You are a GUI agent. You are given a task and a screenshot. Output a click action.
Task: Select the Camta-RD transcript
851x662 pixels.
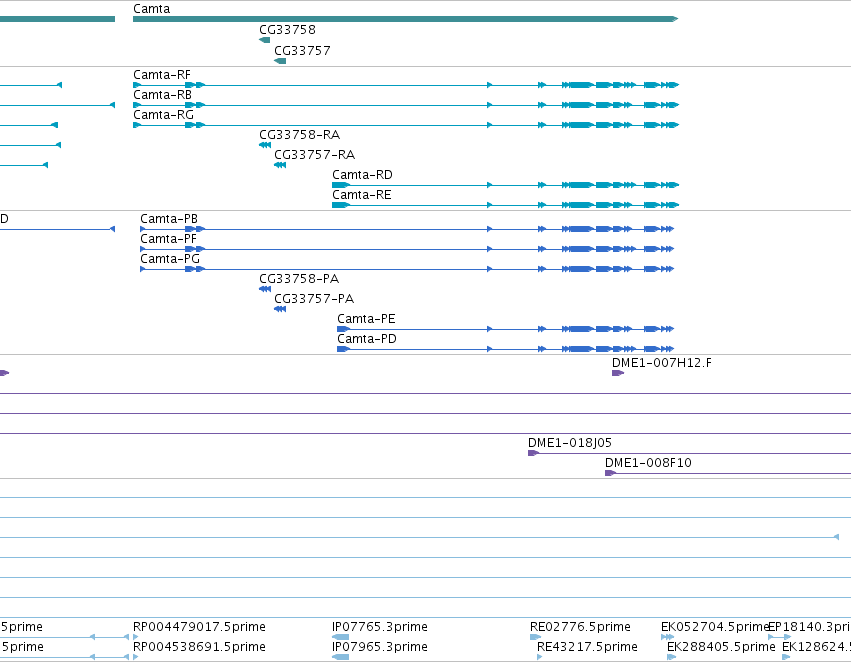pos(505,185)
